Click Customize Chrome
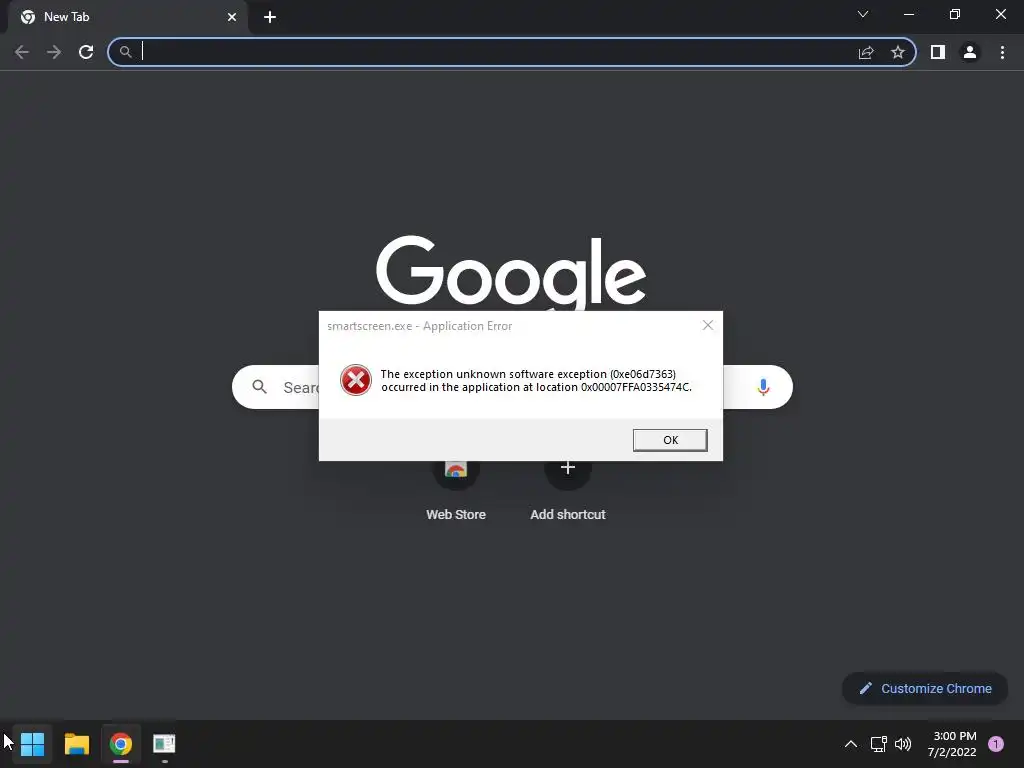The image size is (1024, 768). (x=925, y=688)
